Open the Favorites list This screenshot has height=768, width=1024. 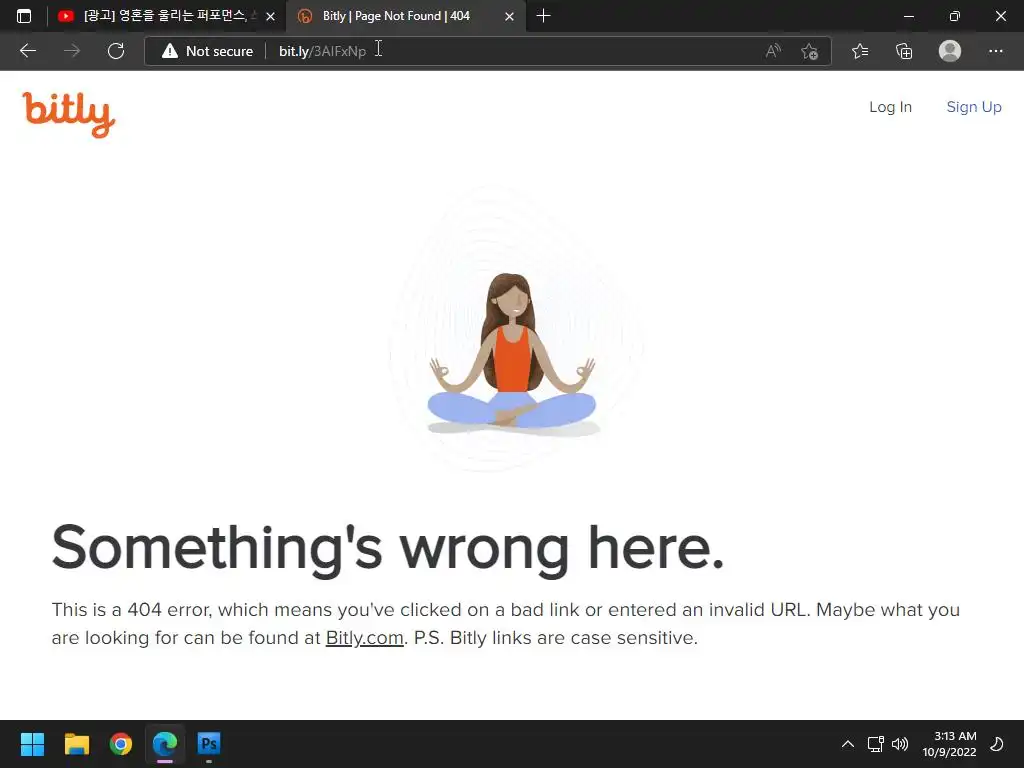click(860, 51)
